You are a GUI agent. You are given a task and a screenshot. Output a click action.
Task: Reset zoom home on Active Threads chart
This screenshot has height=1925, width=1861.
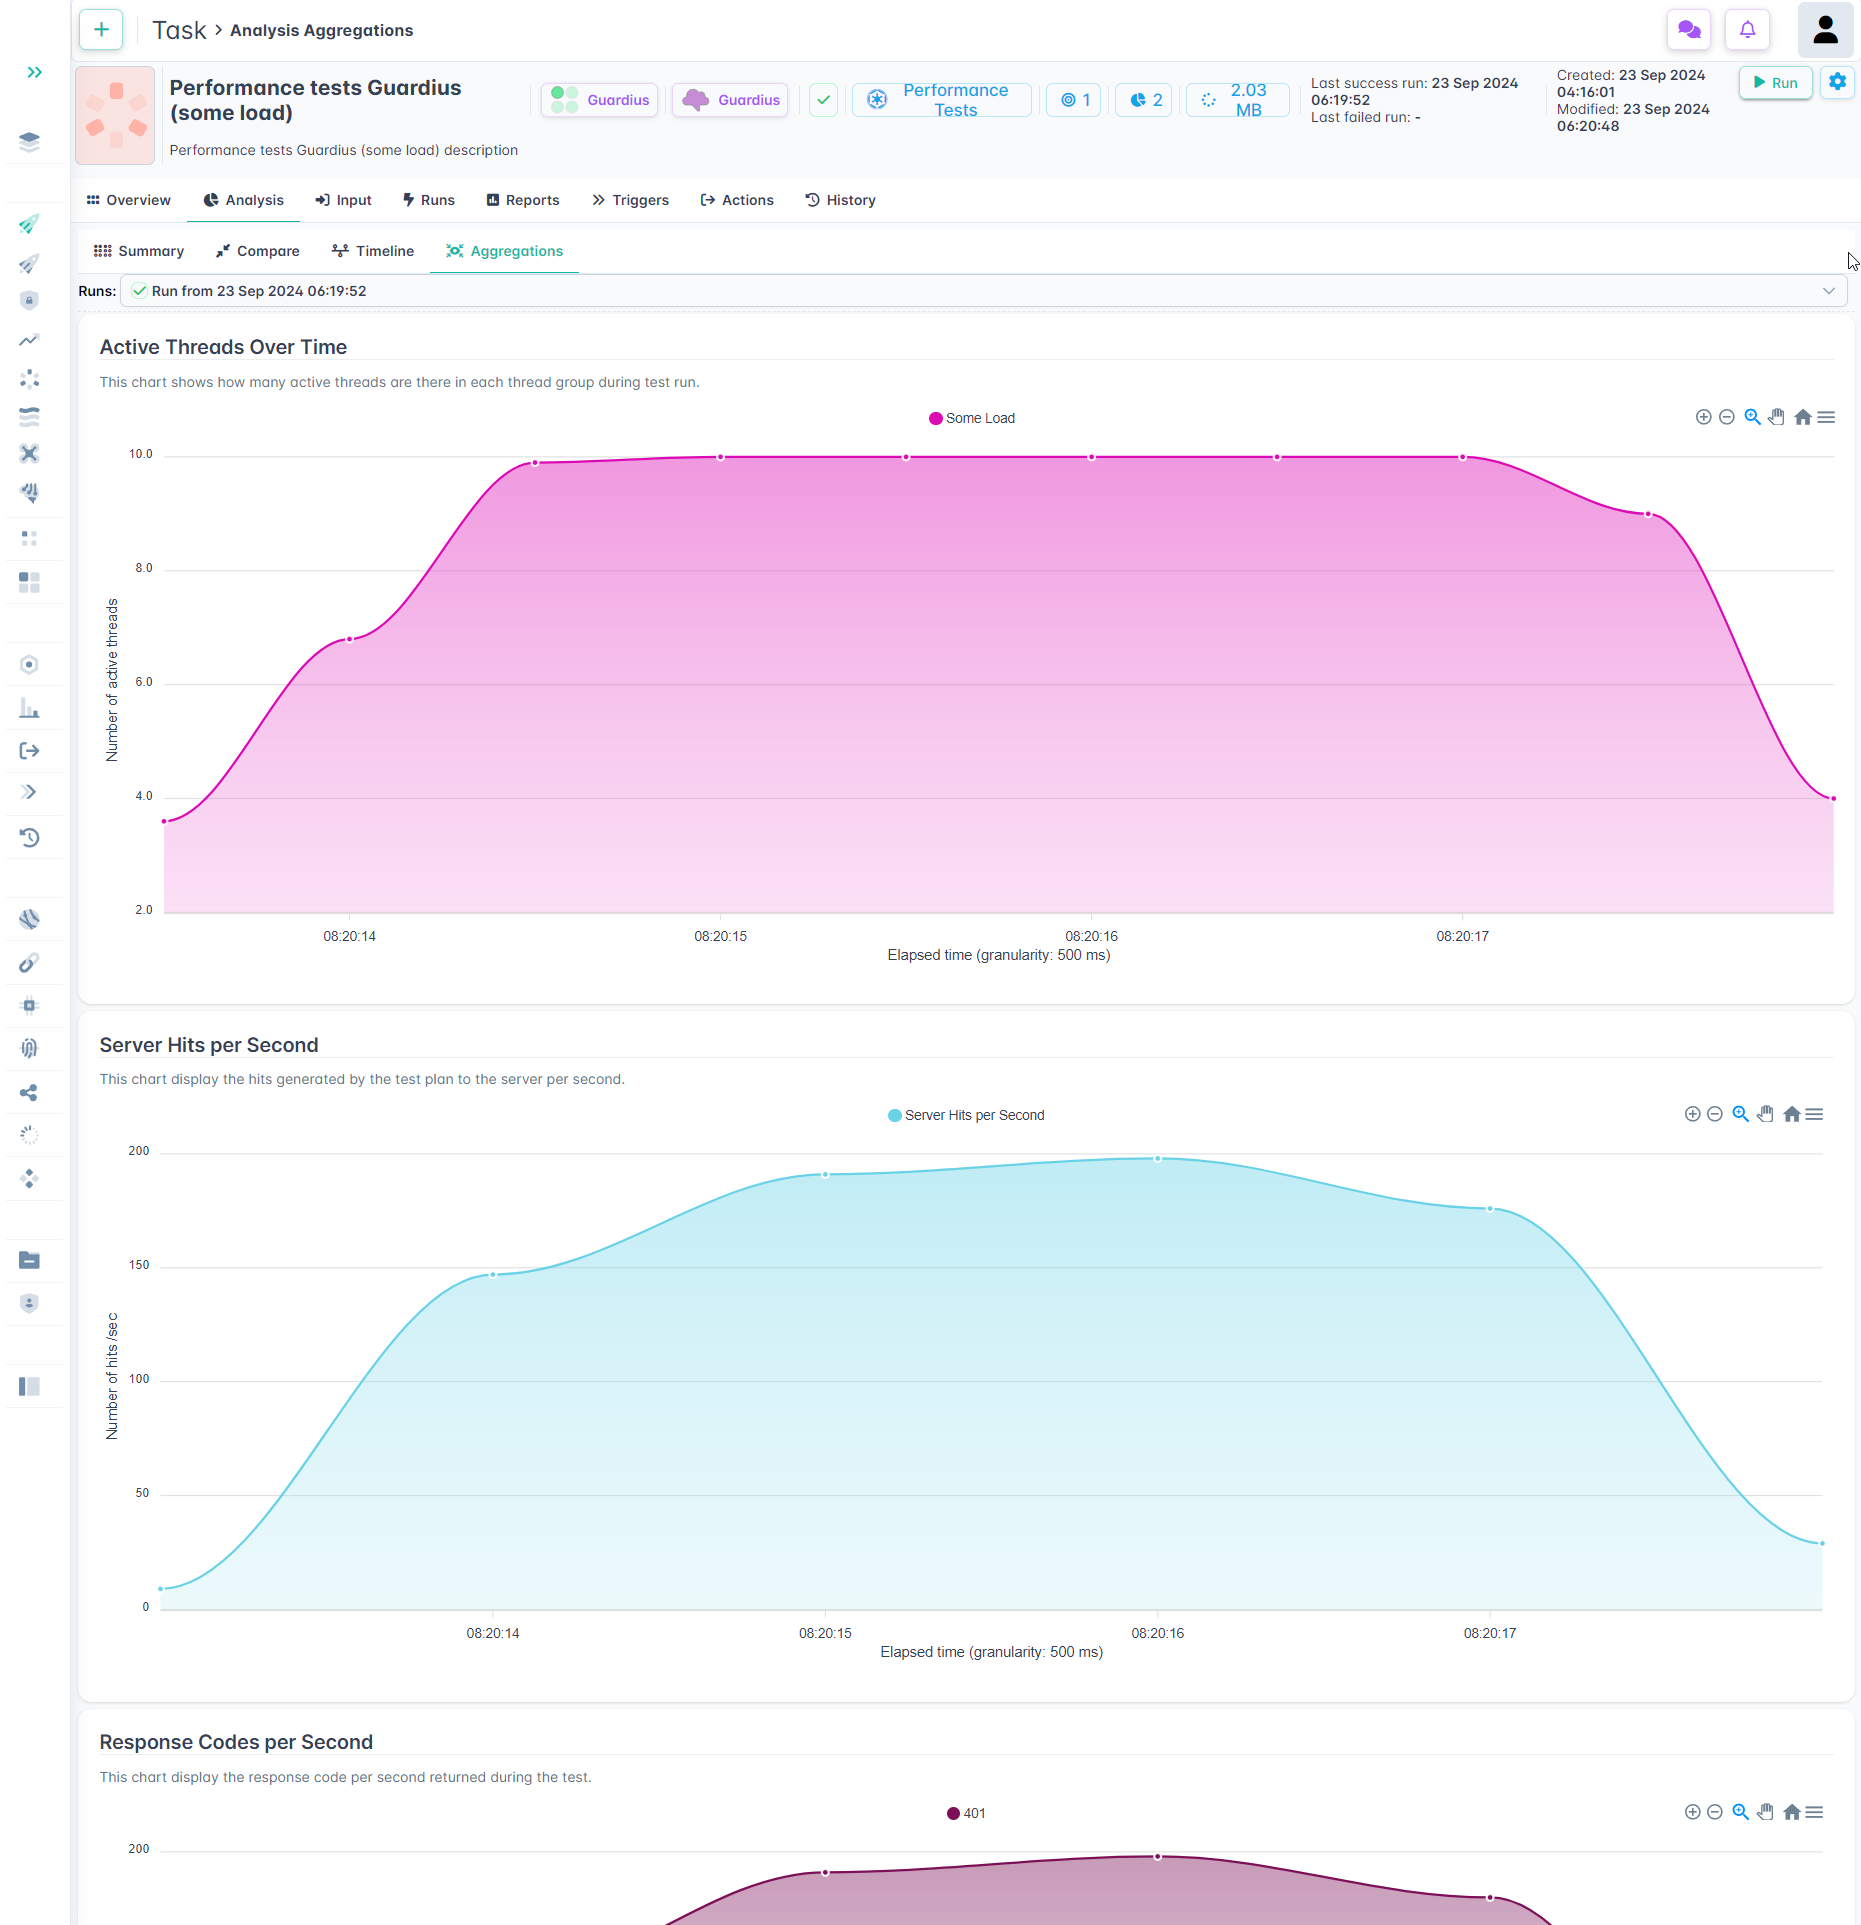(1802, 417)
